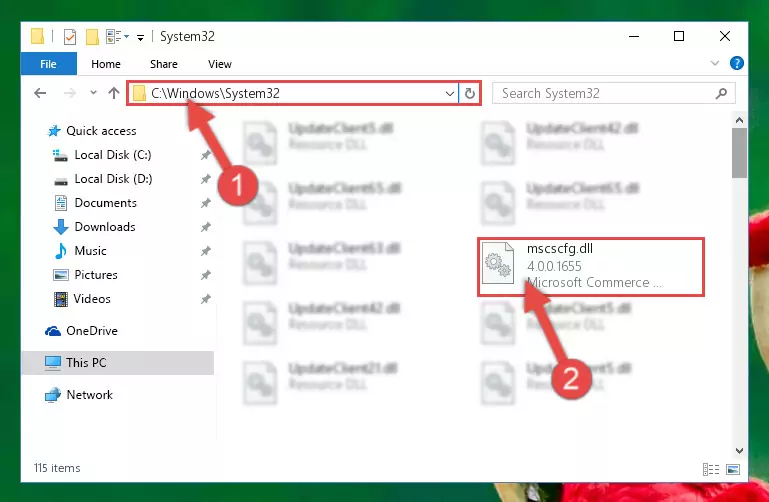This screenshot has width=769, height=502.
Task: Click the scroll up arrow of file list
Action: [739, 120]
